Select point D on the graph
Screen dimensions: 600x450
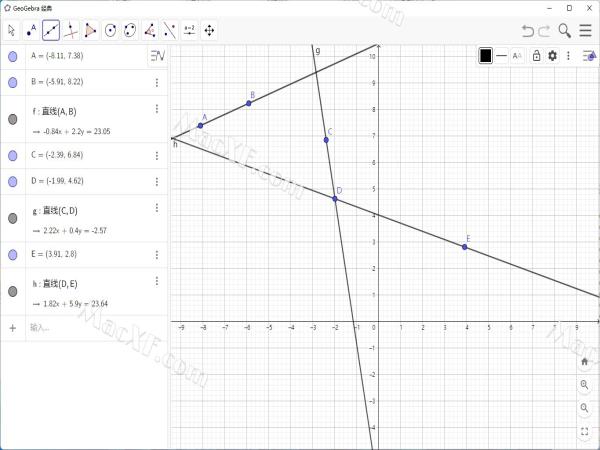click(x=335, y=199)
